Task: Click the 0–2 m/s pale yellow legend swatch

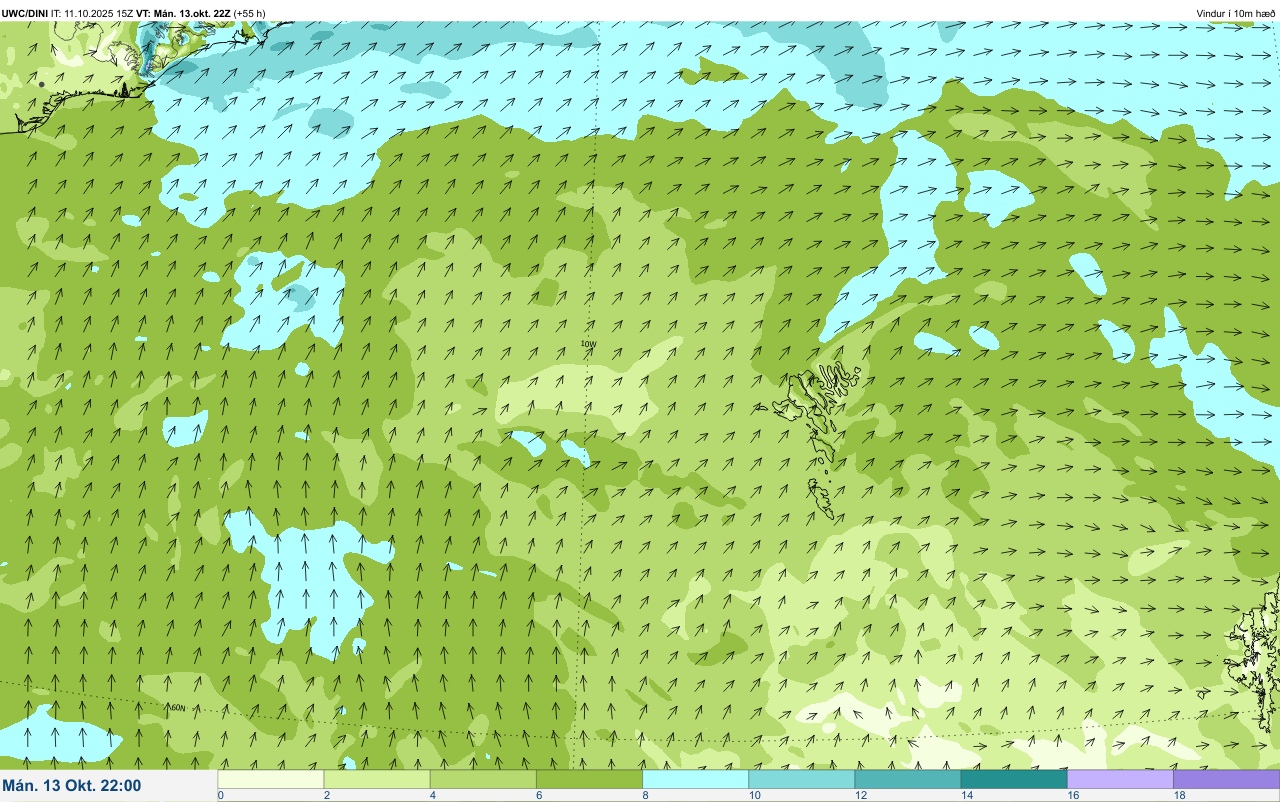Action: pyautogui.click(x=271, y=779)
